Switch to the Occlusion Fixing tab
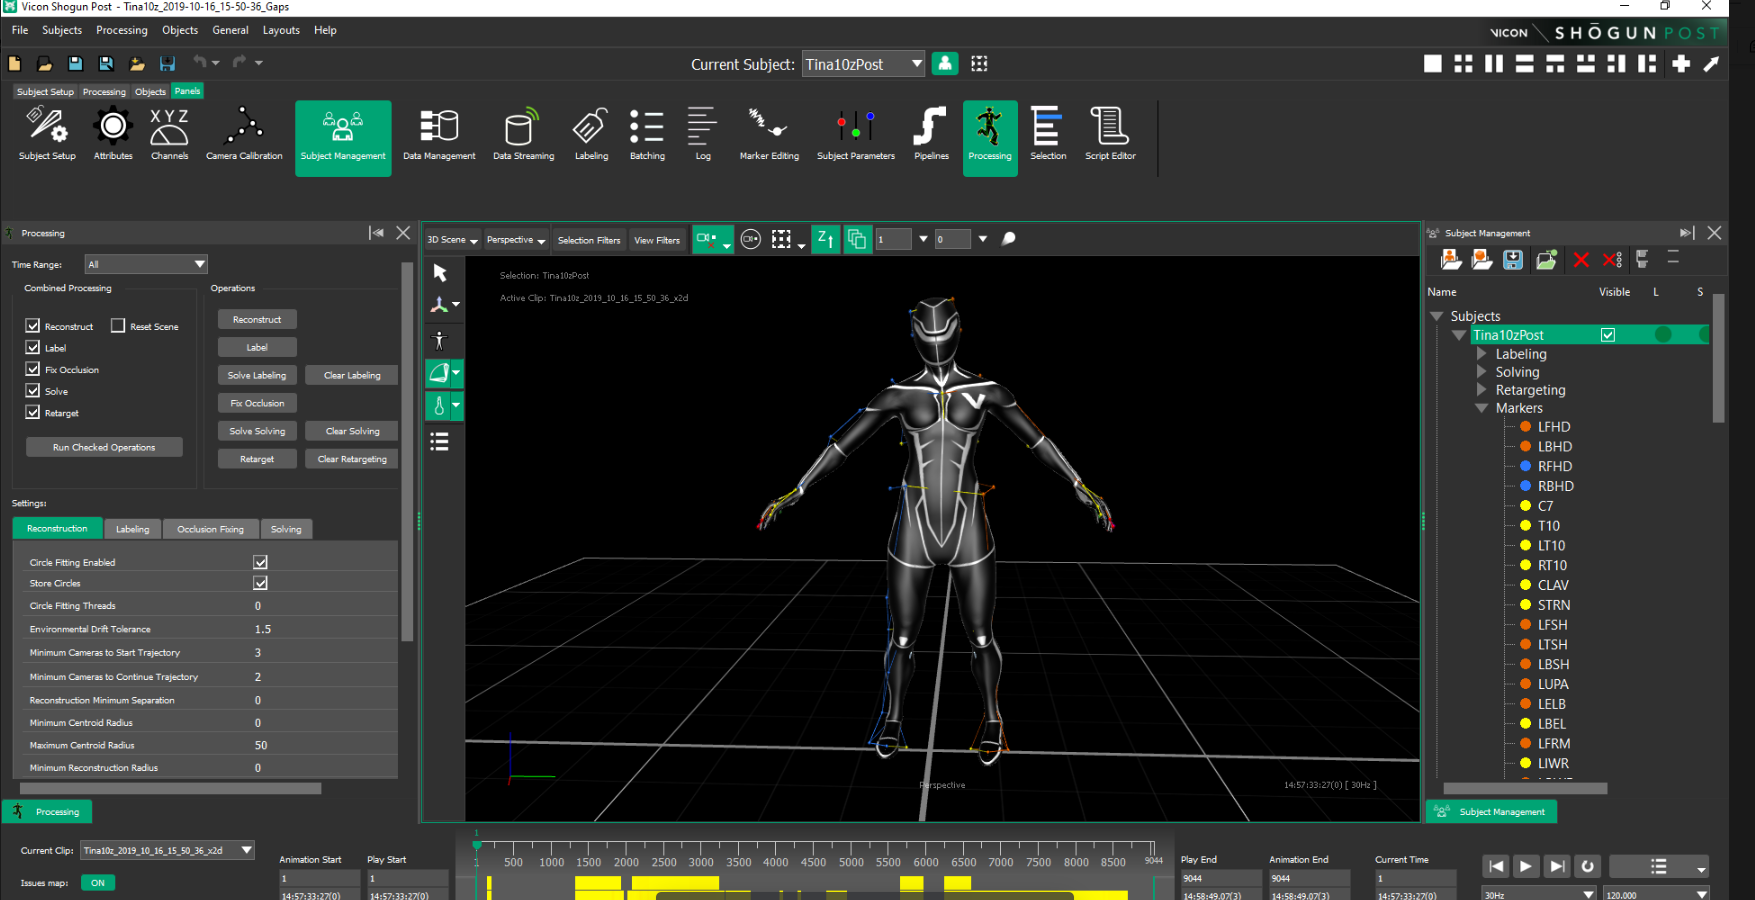This screenshot has height=900, width=1755. click(x=210, y=529)
